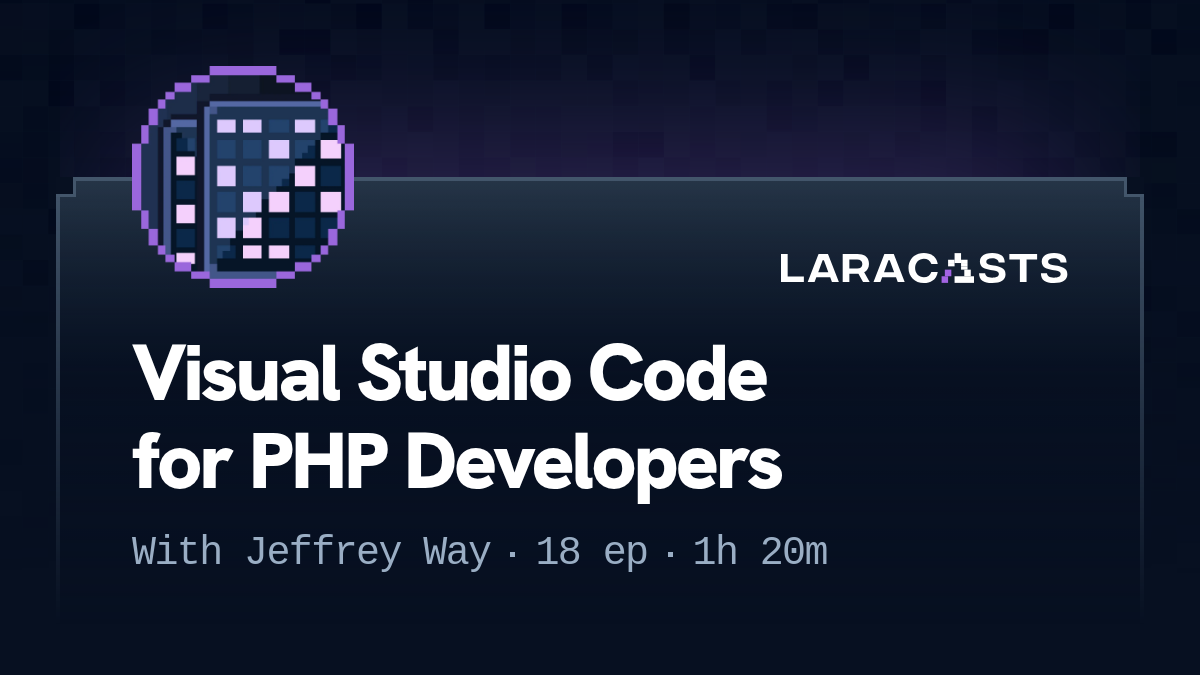1200x675 pixels.
Task: Click the stylized A glyph in Laracasts
Action: click(x=958, y=268)
